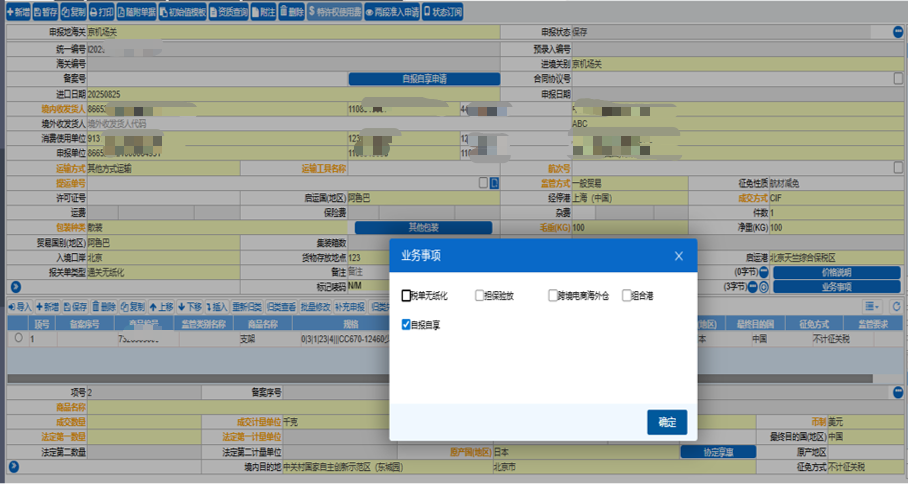
Task: Expand the bottom-left round arrow button
Action: tap(12, 467)
